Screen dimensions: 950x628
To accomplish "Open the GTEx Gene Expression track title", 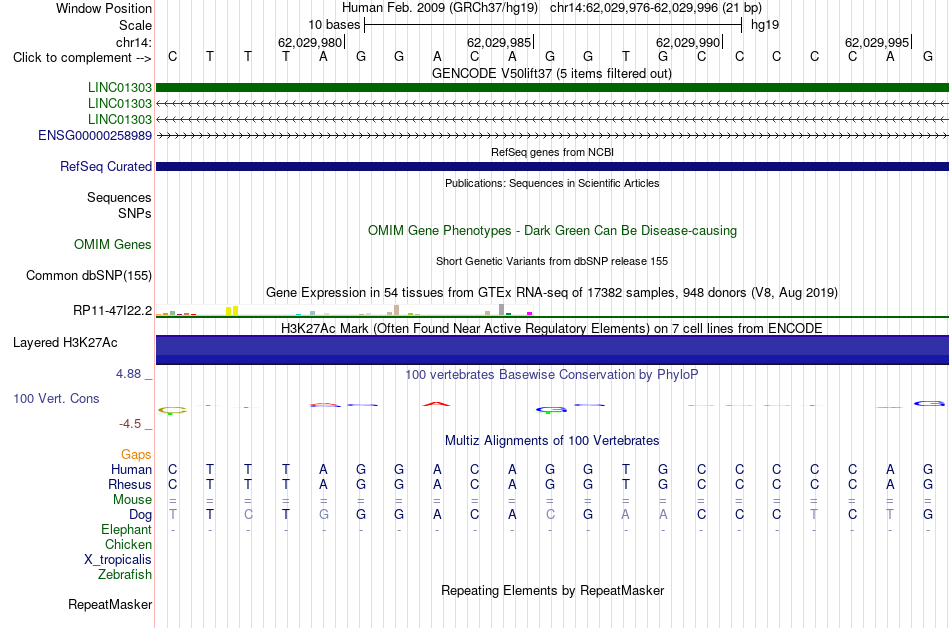I will [x=552, y=293].
